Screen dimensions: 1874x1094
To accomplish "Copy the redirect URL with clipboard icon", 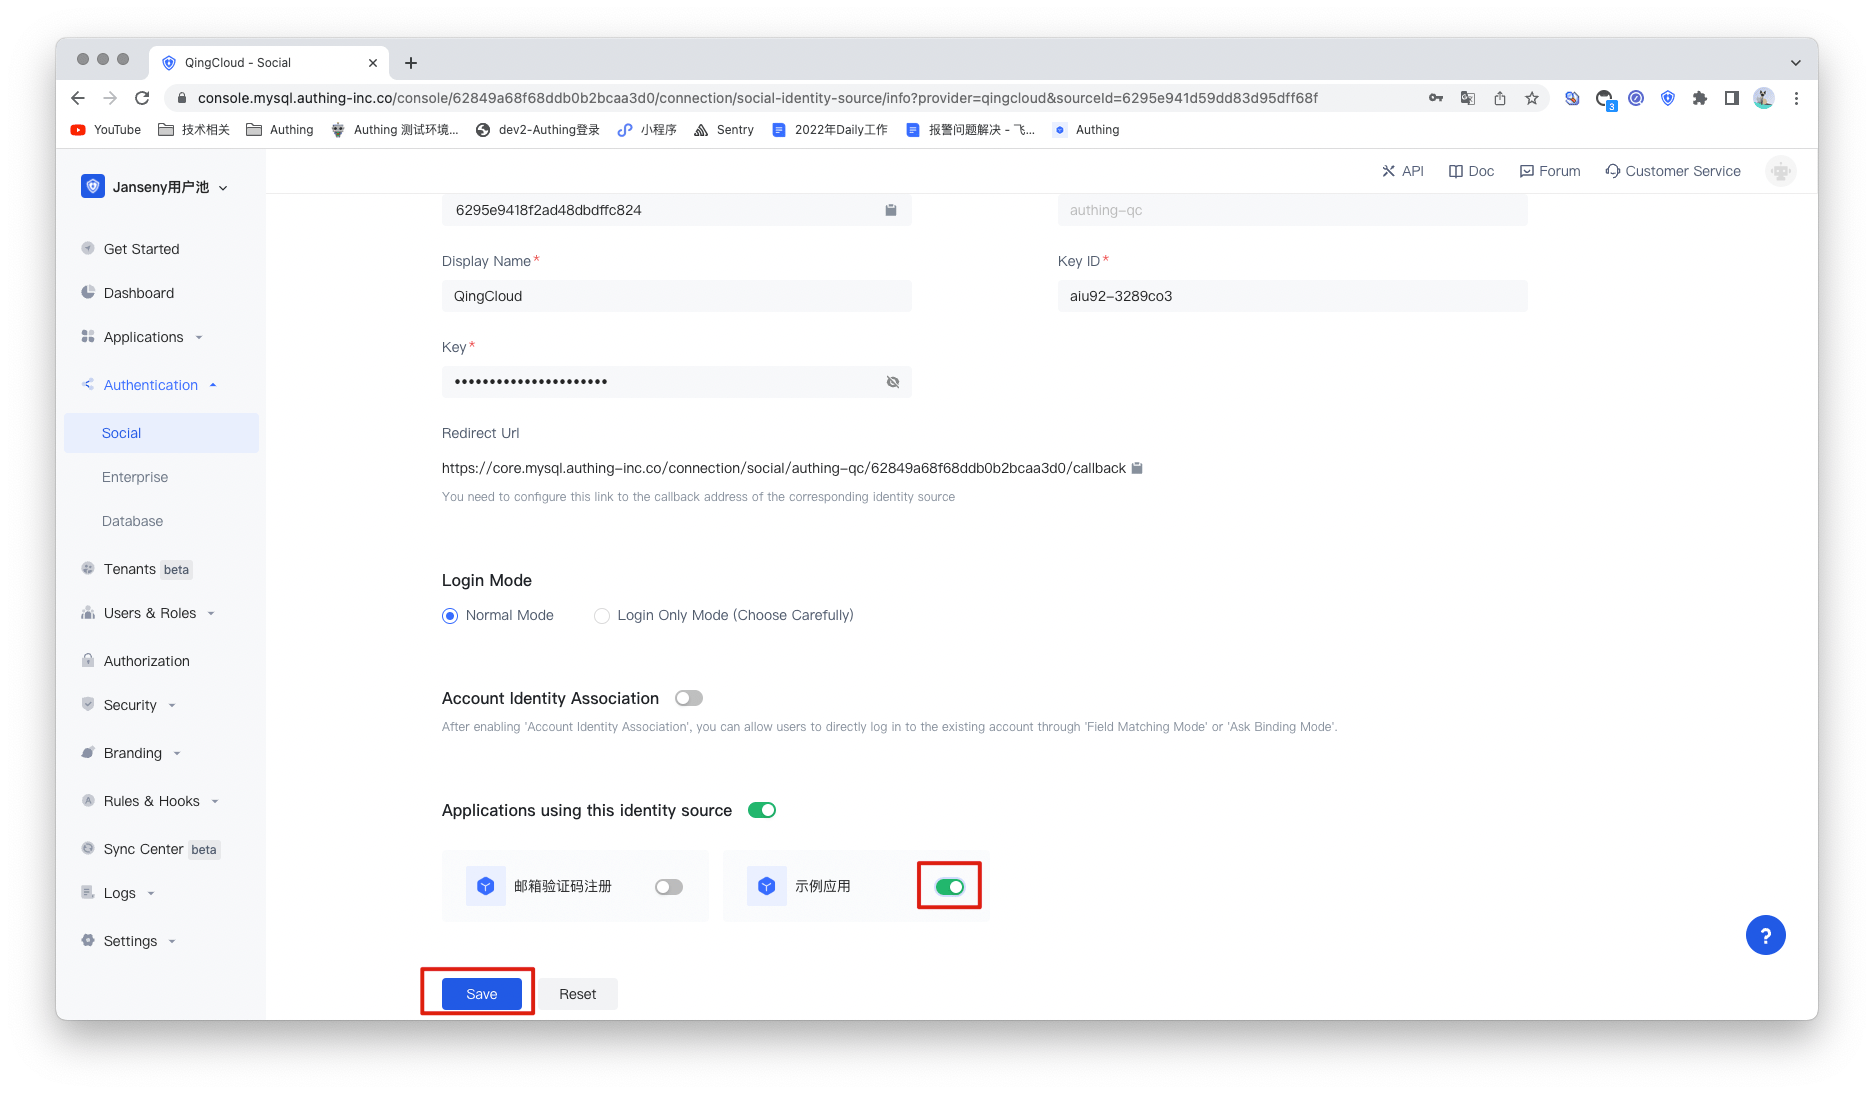I will click(x=1137, y=468).
